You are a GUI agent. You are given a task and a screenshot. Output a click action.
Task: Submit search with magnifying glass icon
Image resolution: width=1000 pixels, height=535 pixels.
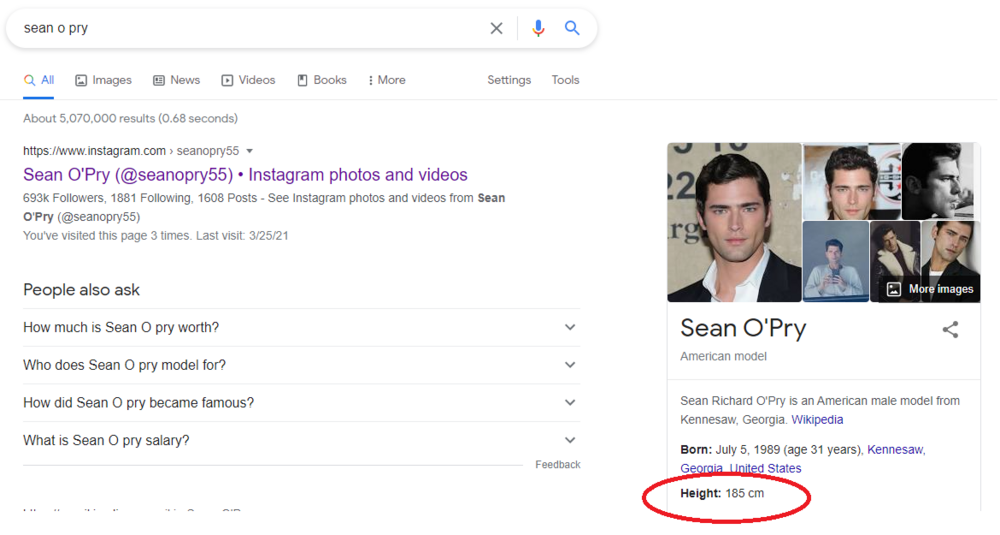coord(572,28)
